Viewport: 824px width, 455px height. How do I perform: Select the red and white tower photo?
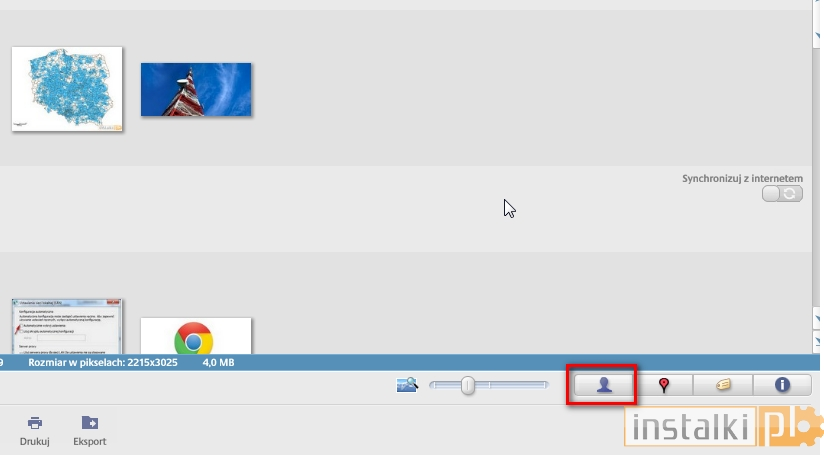point(196,89)
